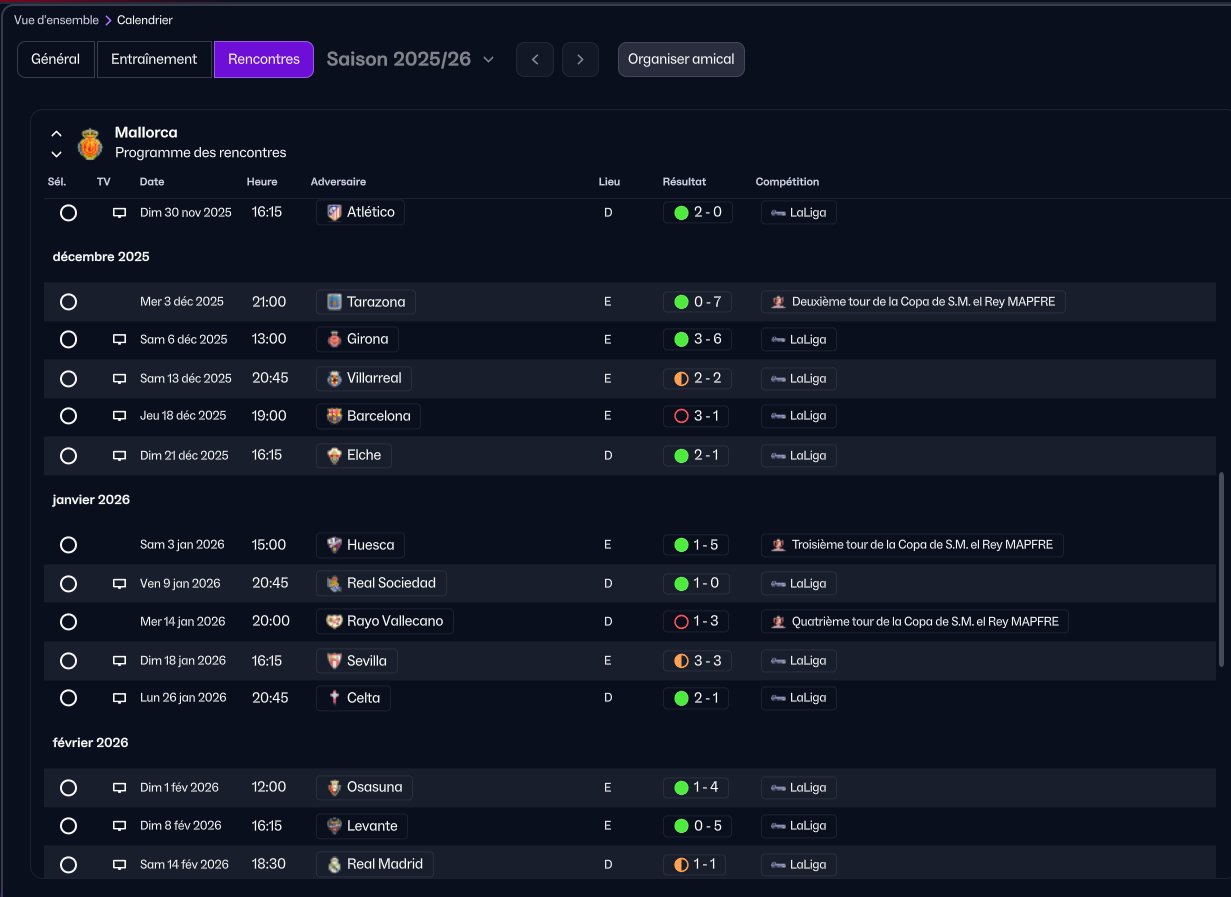Select the radio button for Huesca match
This screenshot has width=1231, height=897.
pos(68,545)
